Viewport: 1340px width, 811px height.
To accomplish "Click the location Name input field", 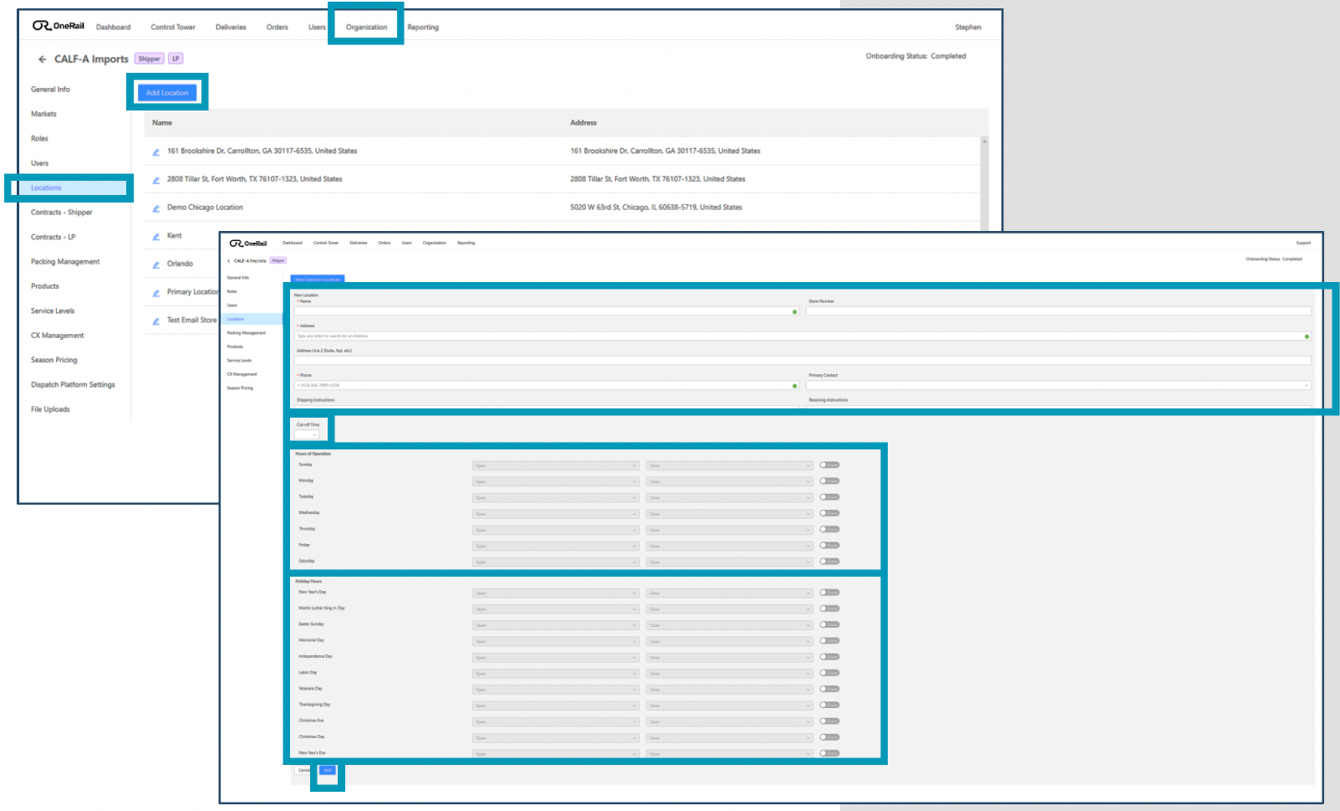I will tap(546, 312).
